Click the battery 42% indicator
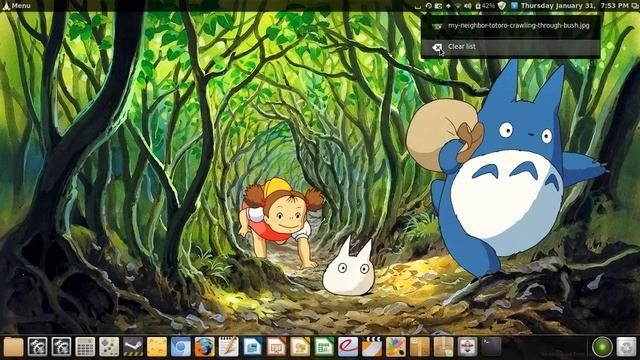Viewport: 640px width, 360px height. pos(484,6)
